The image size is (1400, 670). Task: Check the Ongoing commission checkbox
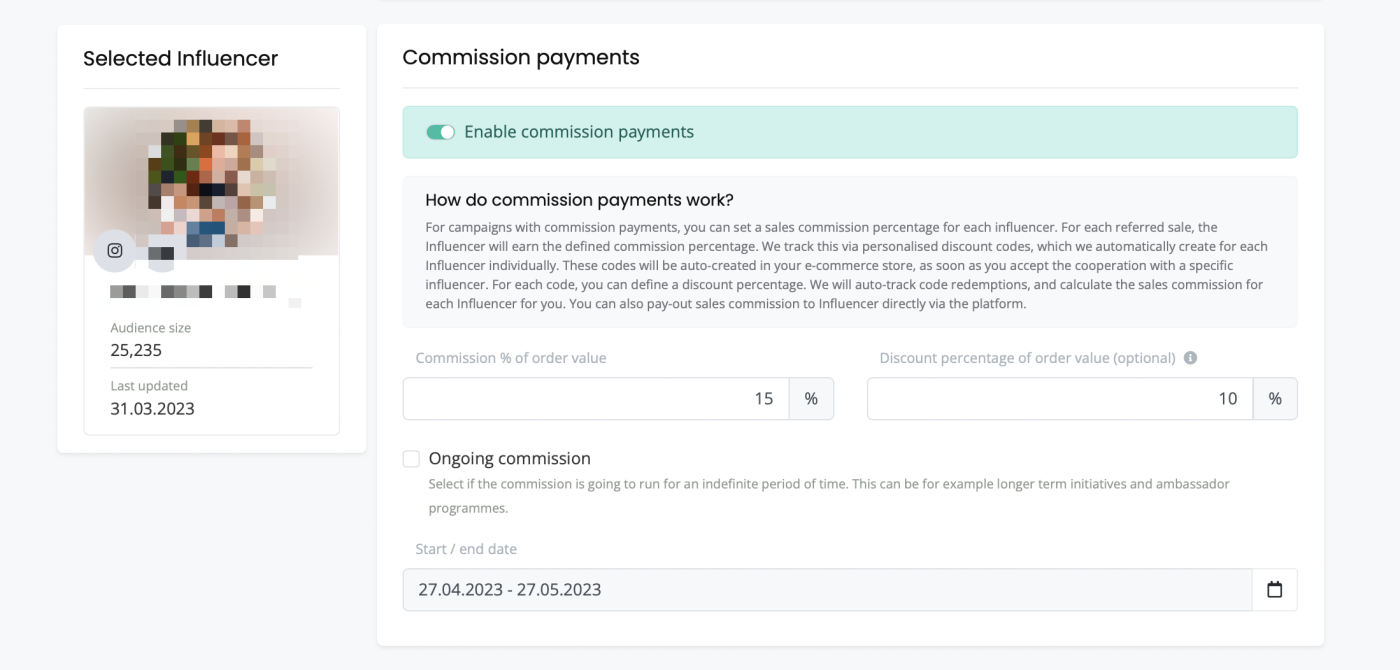[x=411, y=459]
